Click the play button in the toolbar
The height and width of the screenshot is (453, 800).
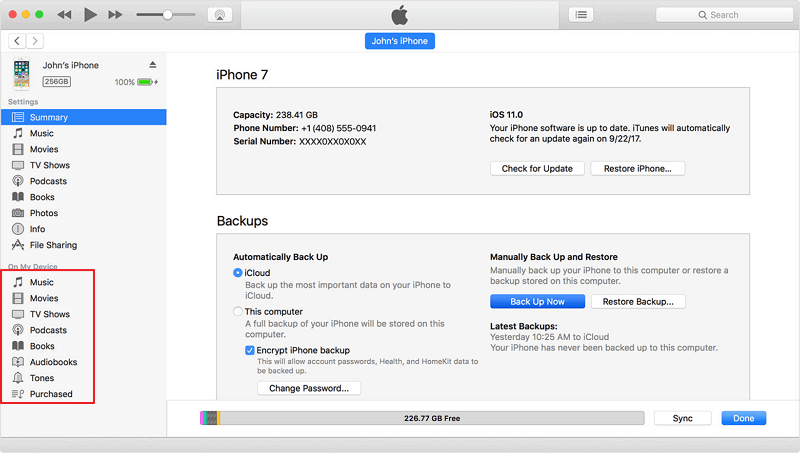click(90, 15)
